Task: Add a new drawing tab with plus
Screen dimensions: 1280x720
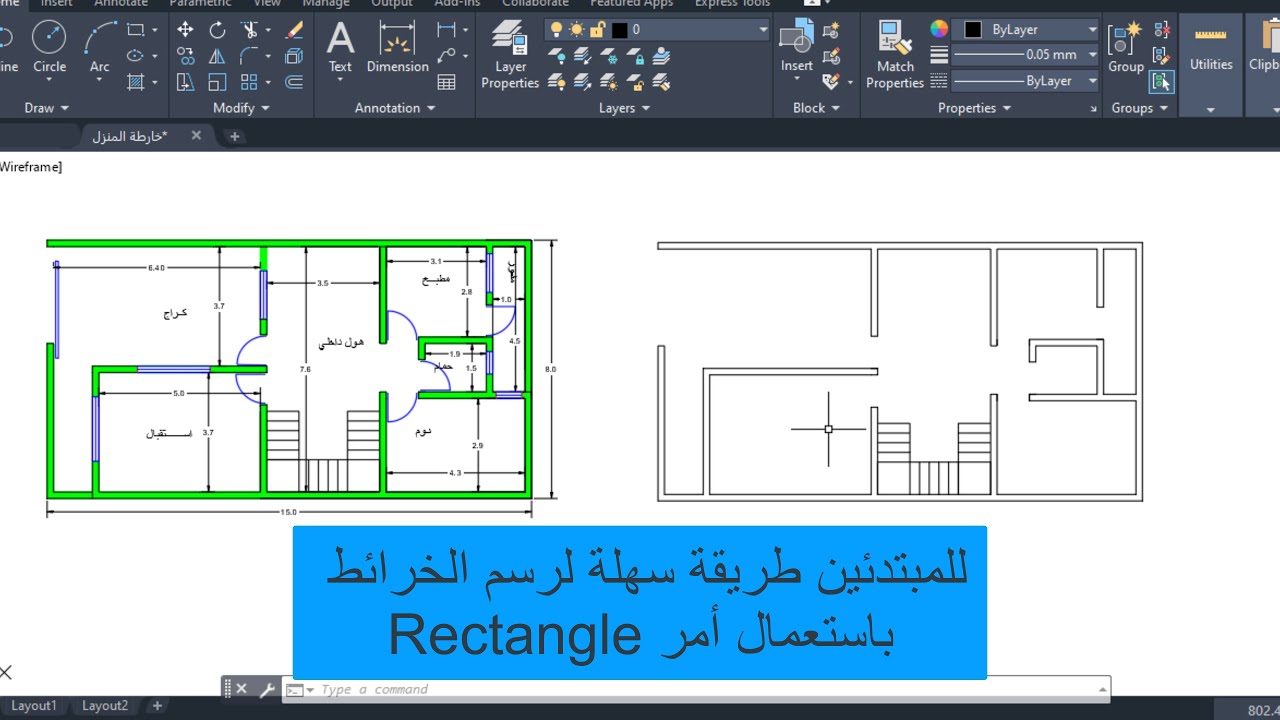Action: (x=235, y=136)
